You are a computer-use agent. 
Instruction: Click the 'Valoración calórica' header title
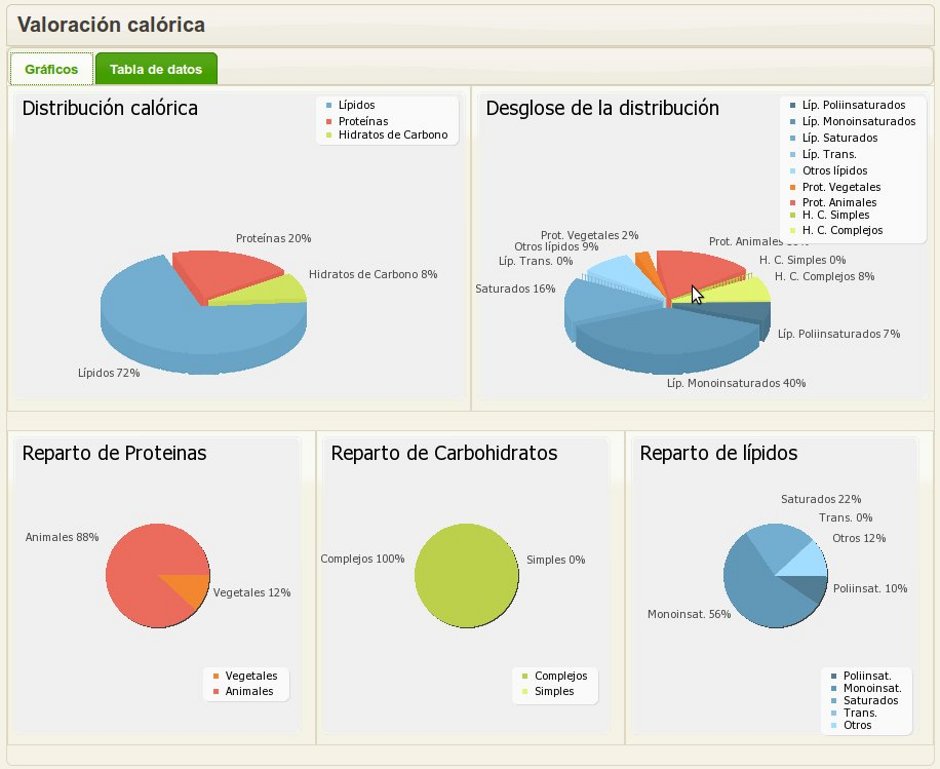pyautogui.click(x=111, y=25)
